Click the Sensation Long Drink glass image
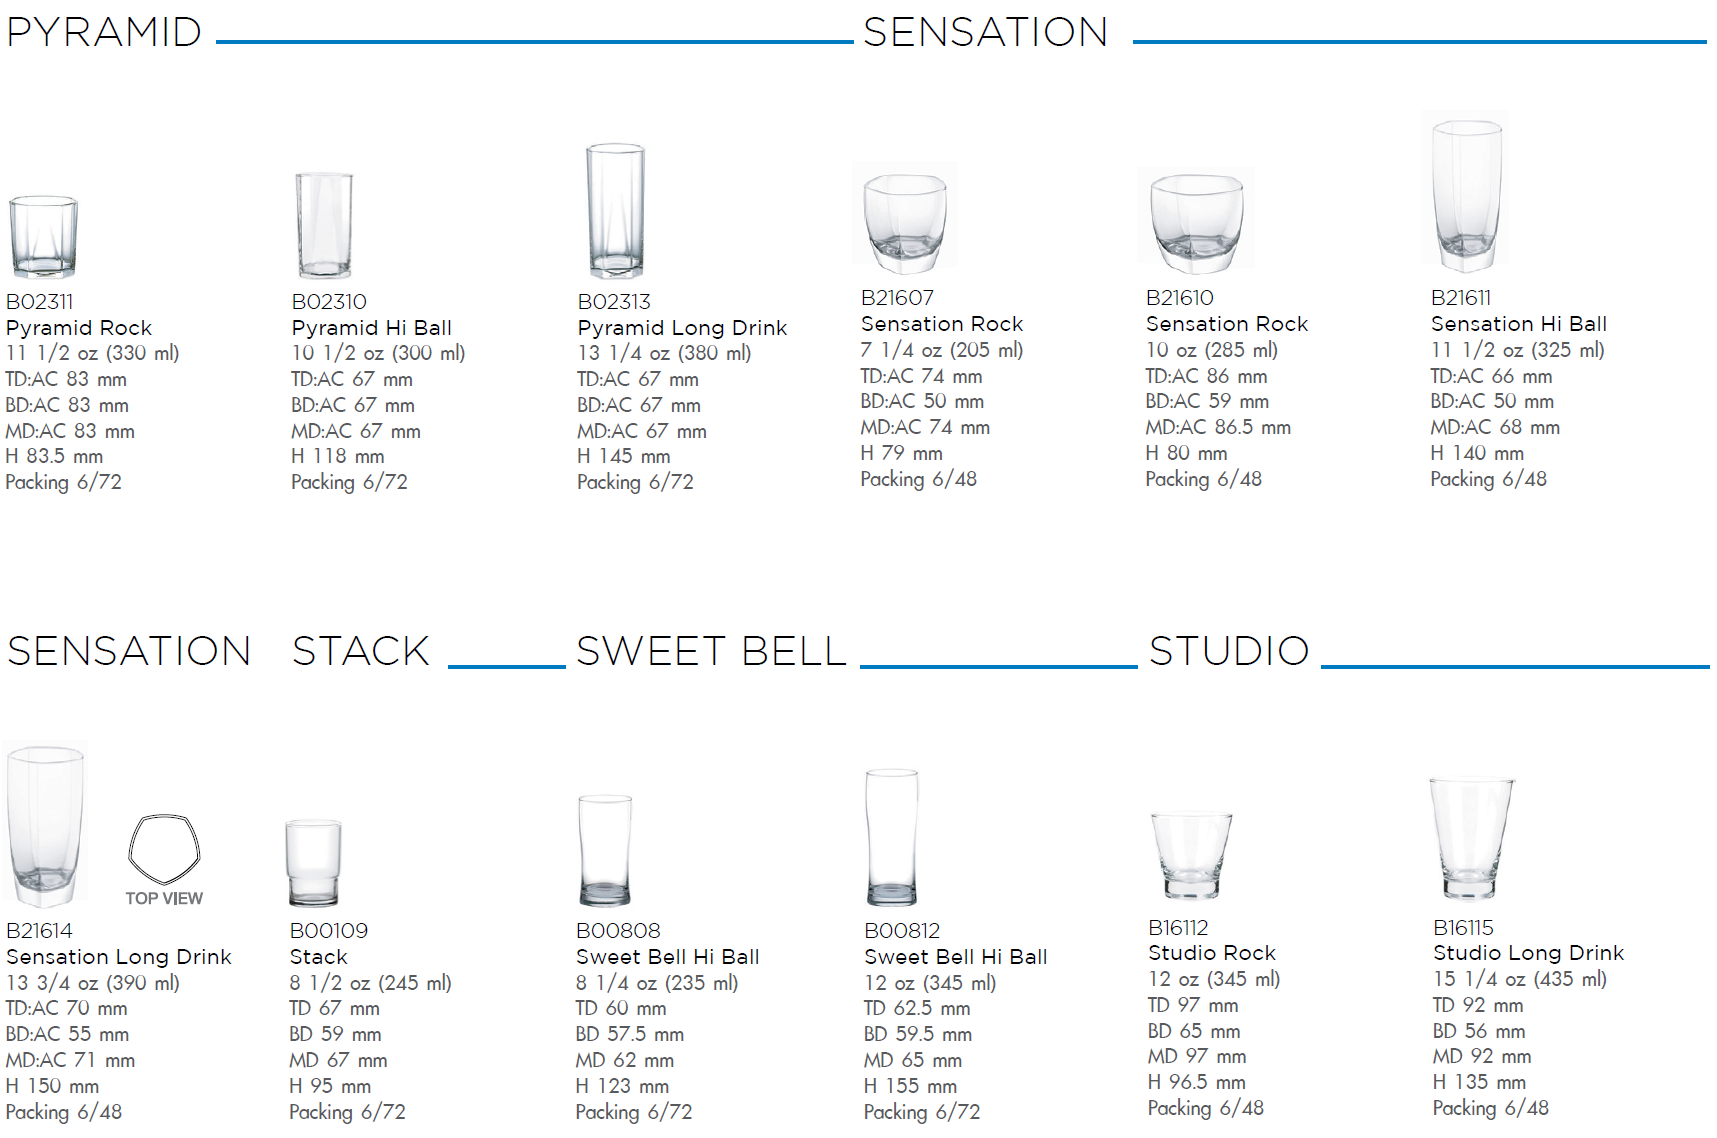 (45, 826)
